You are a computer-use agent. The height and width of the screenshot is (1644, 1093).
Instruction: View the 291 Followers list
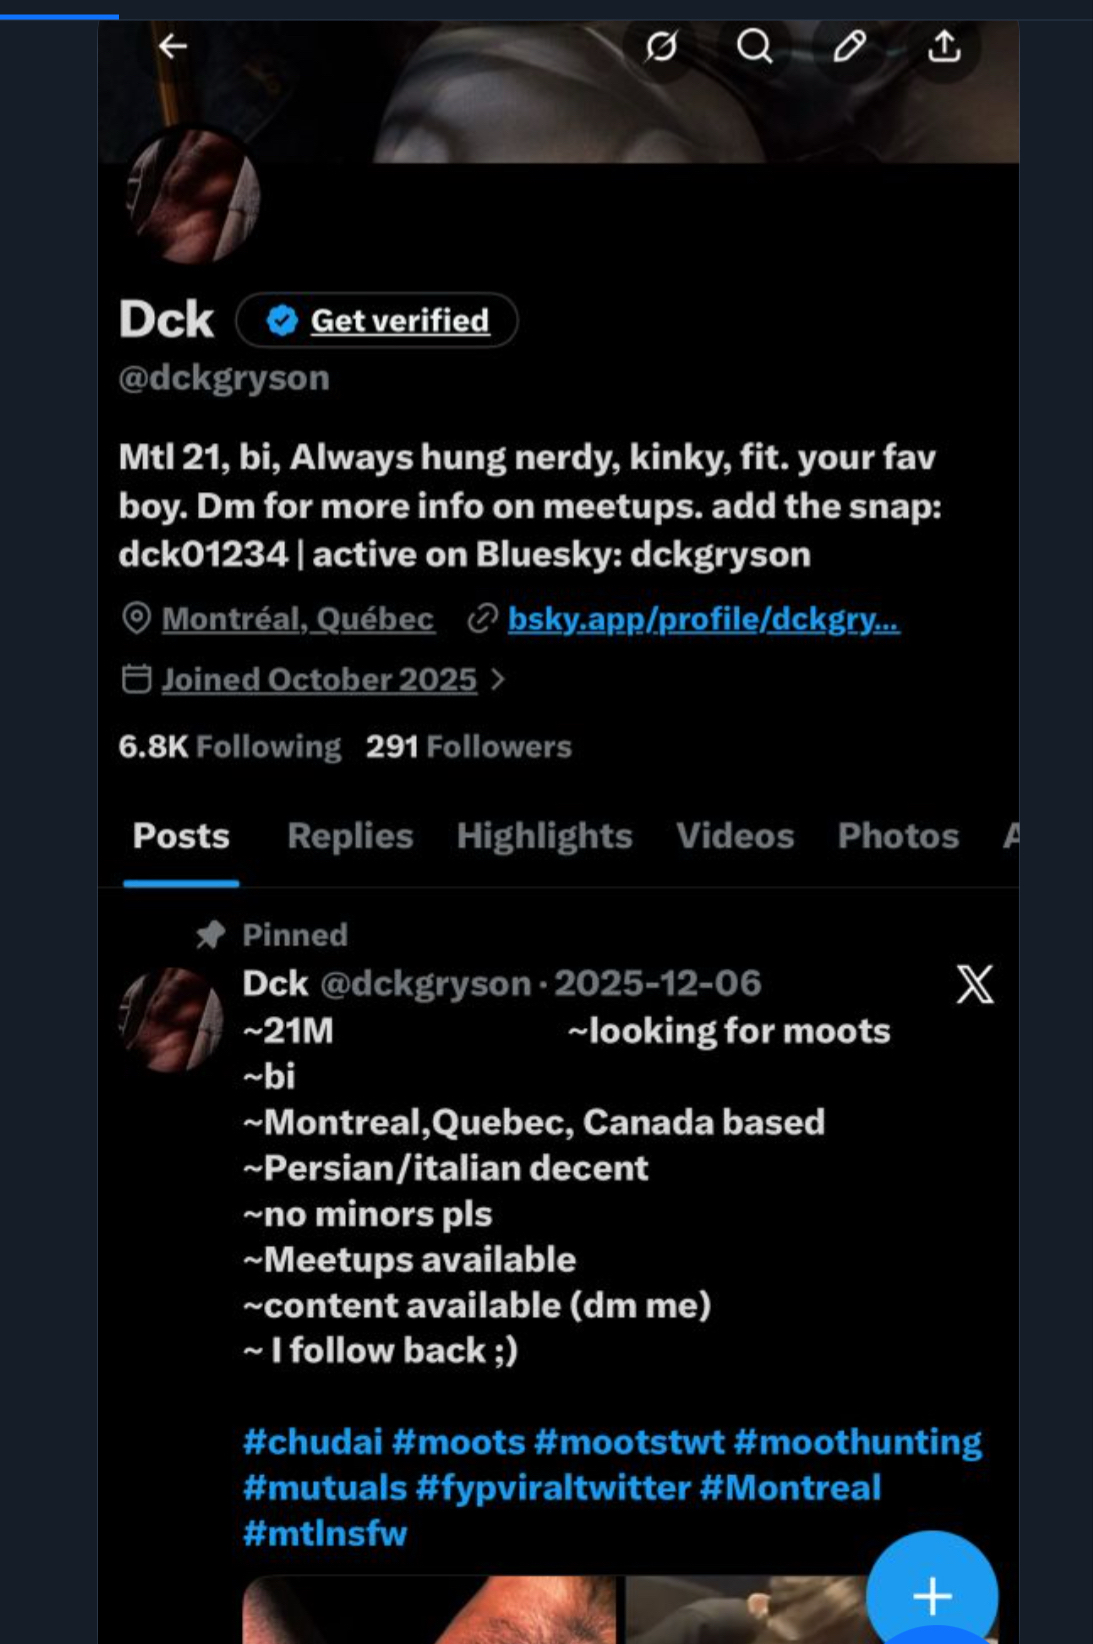[468, 747]
